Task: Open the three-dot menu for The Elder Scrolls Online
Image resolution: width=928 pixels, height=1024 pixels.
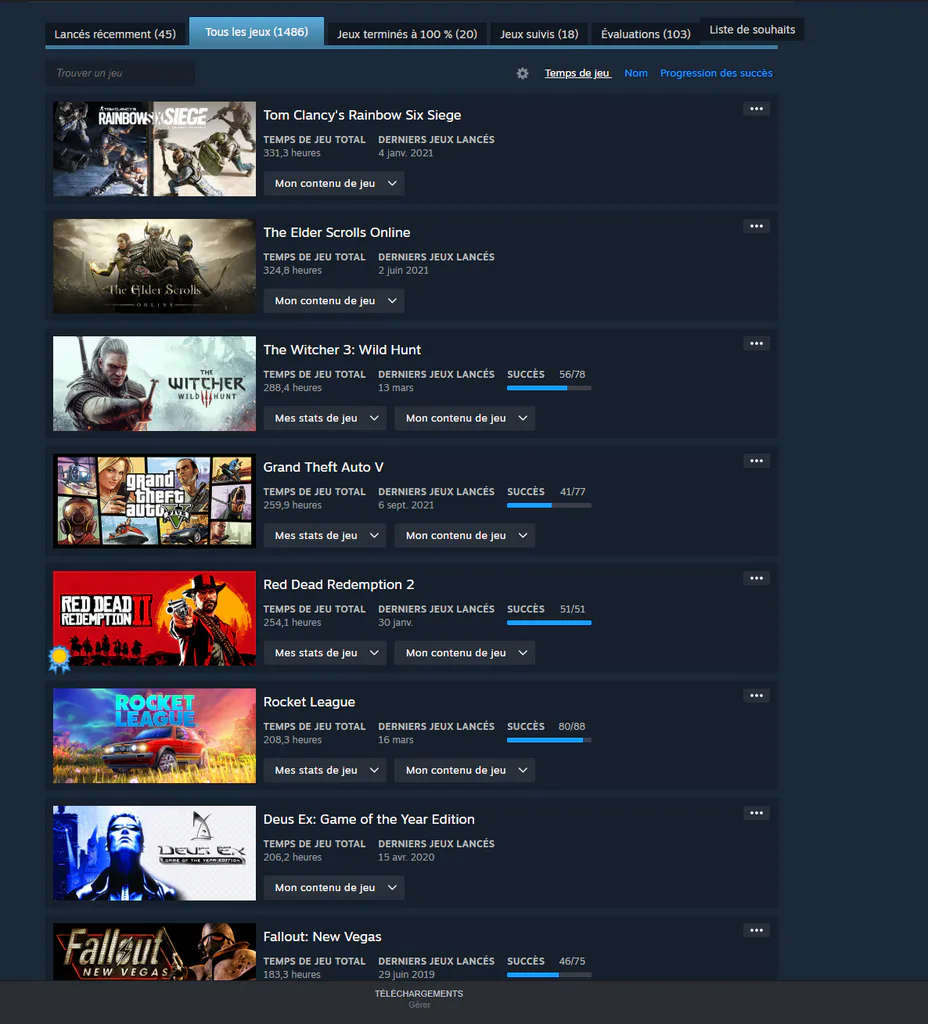Action: [x=756, y=227]
